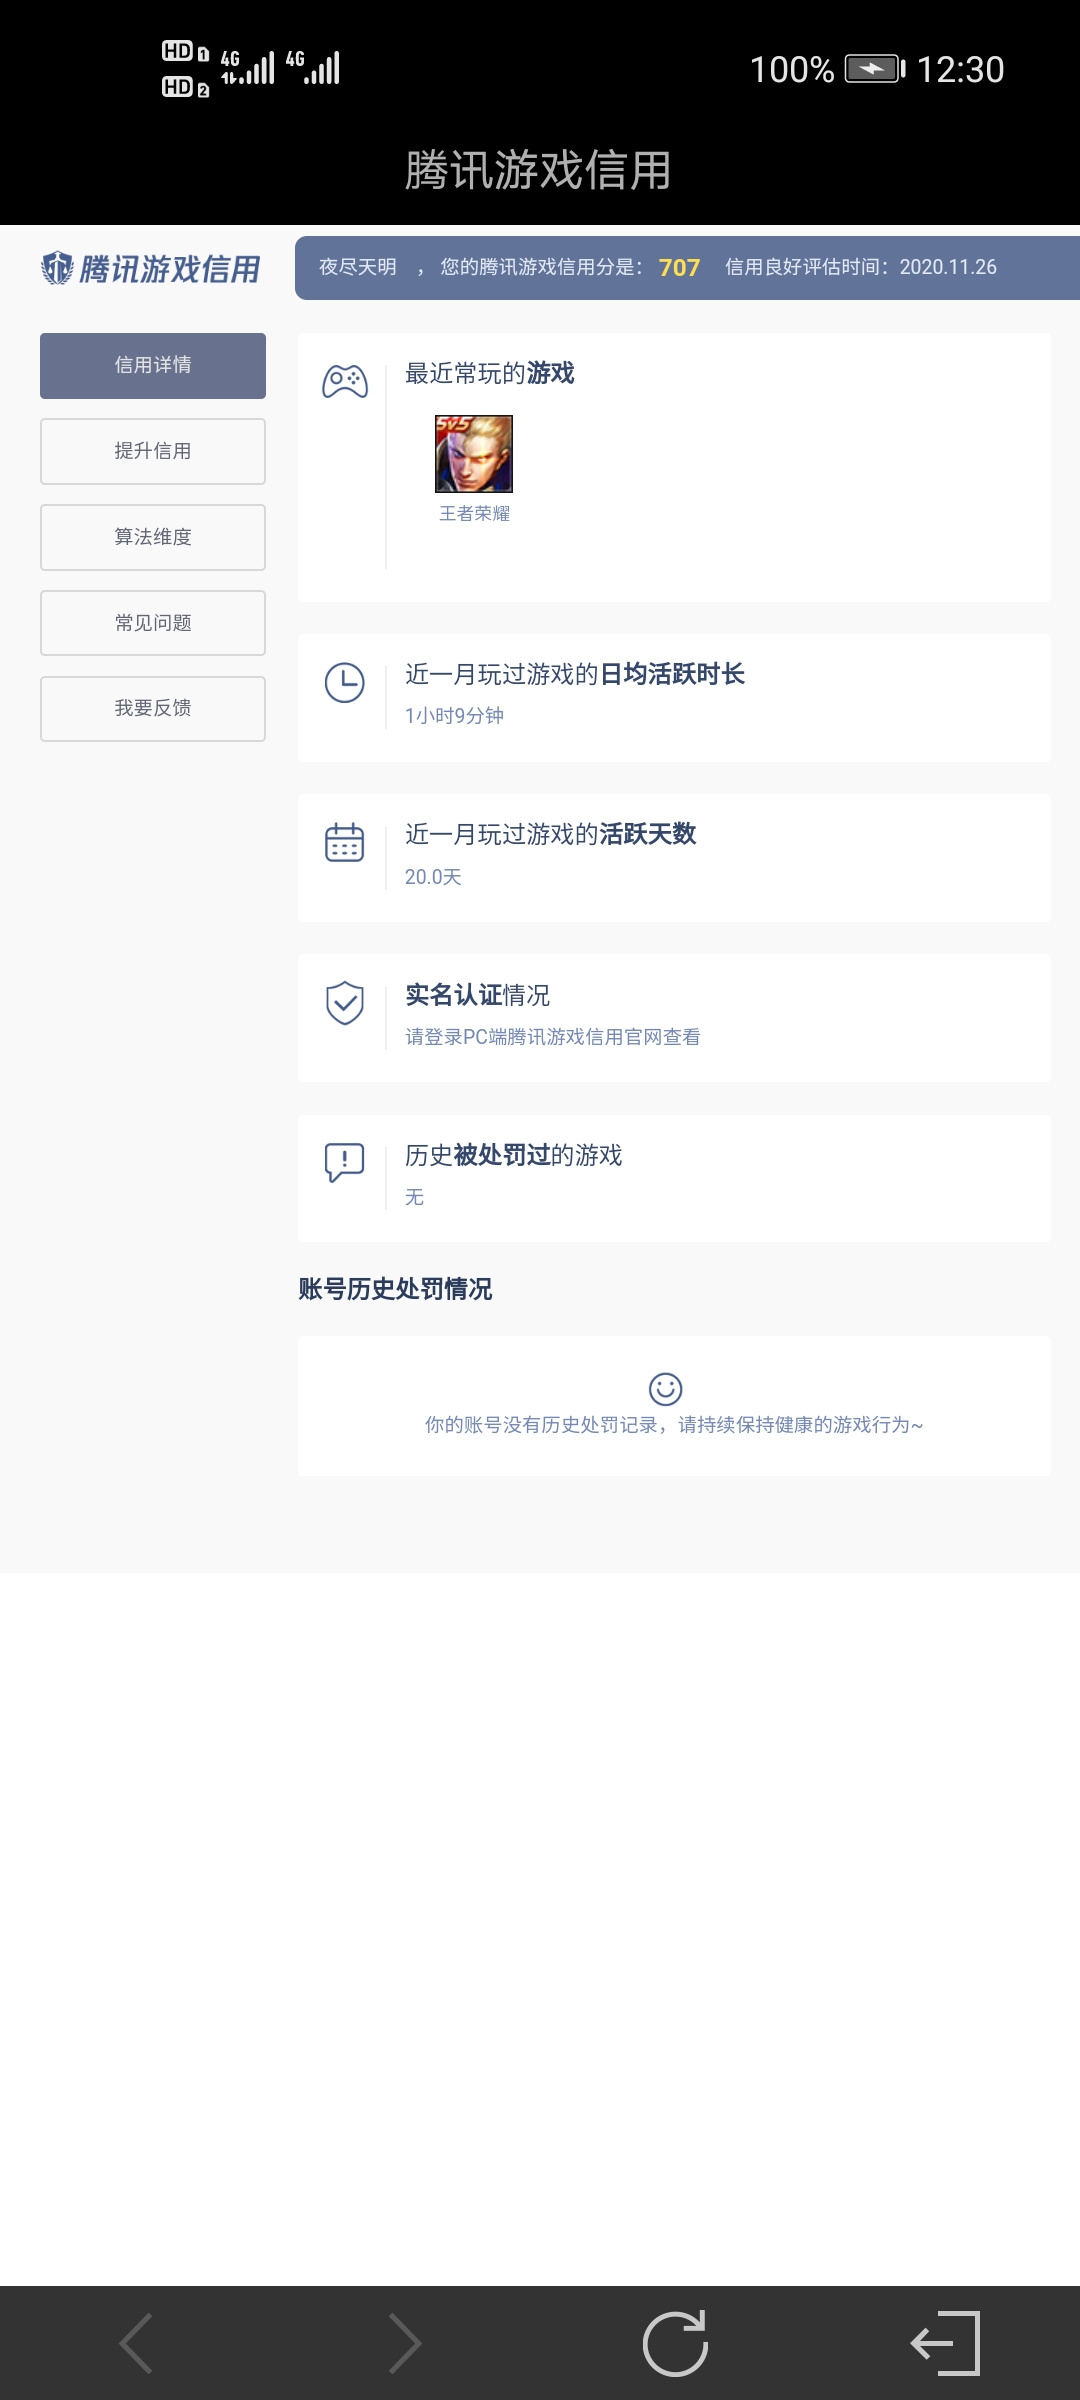
Task: Tap the 实名认证情况 heading
Action: 478,995
